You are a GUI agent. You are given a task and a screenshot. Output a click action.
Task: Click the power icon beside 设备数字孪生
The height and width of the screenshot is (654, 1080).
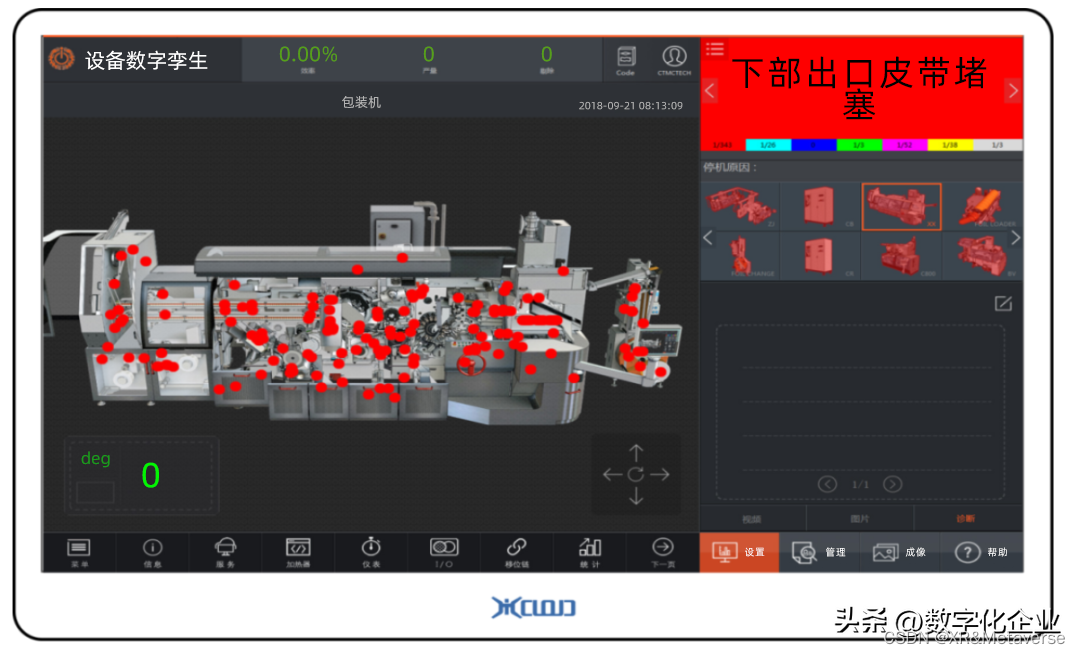pos(62,59)
